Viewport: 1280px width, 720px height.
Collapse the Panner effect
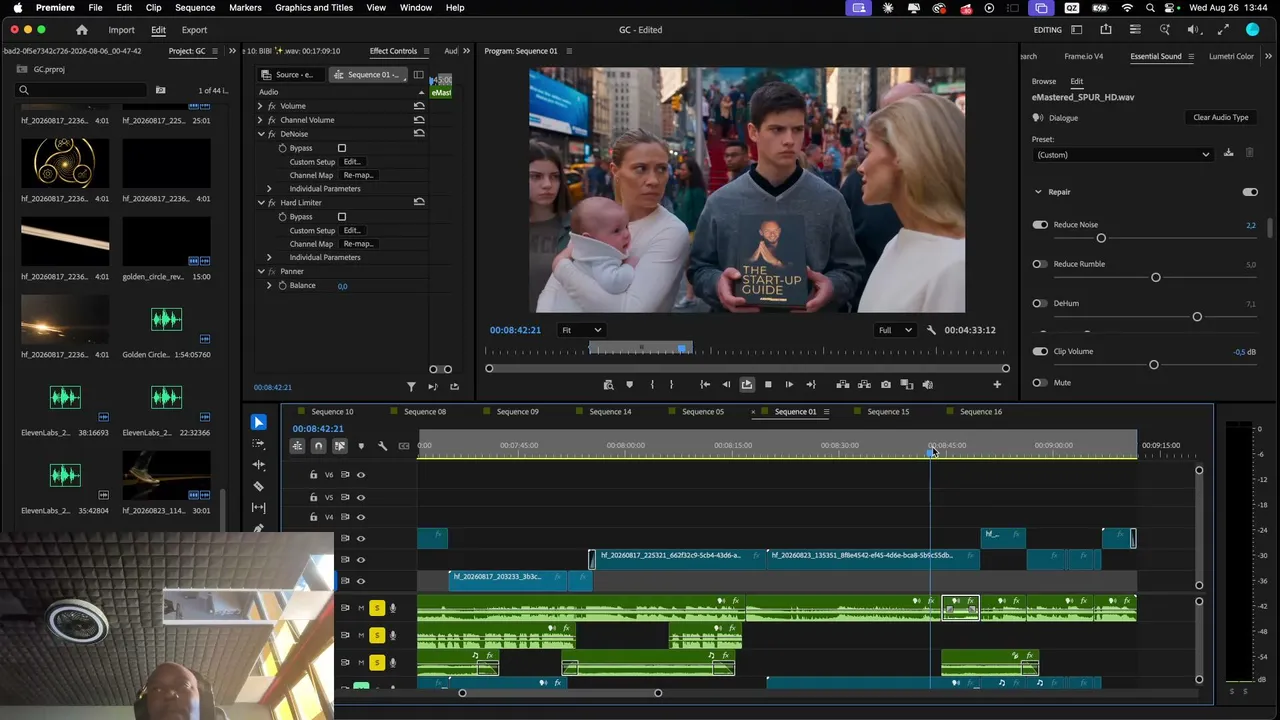tap(261, 272)
